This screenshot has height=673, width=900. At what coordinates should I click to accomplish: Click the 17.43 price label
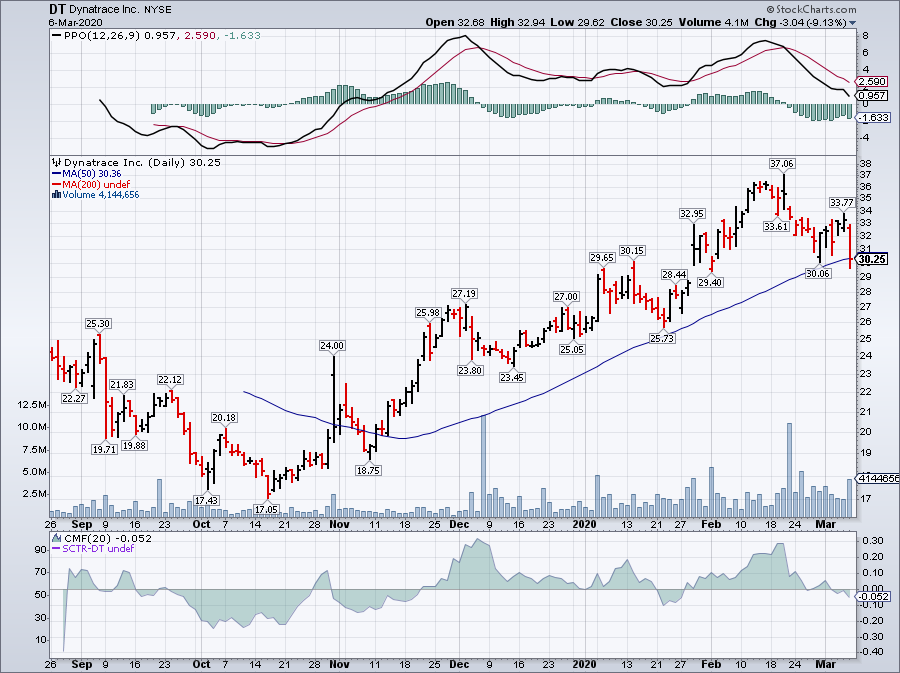207,500
